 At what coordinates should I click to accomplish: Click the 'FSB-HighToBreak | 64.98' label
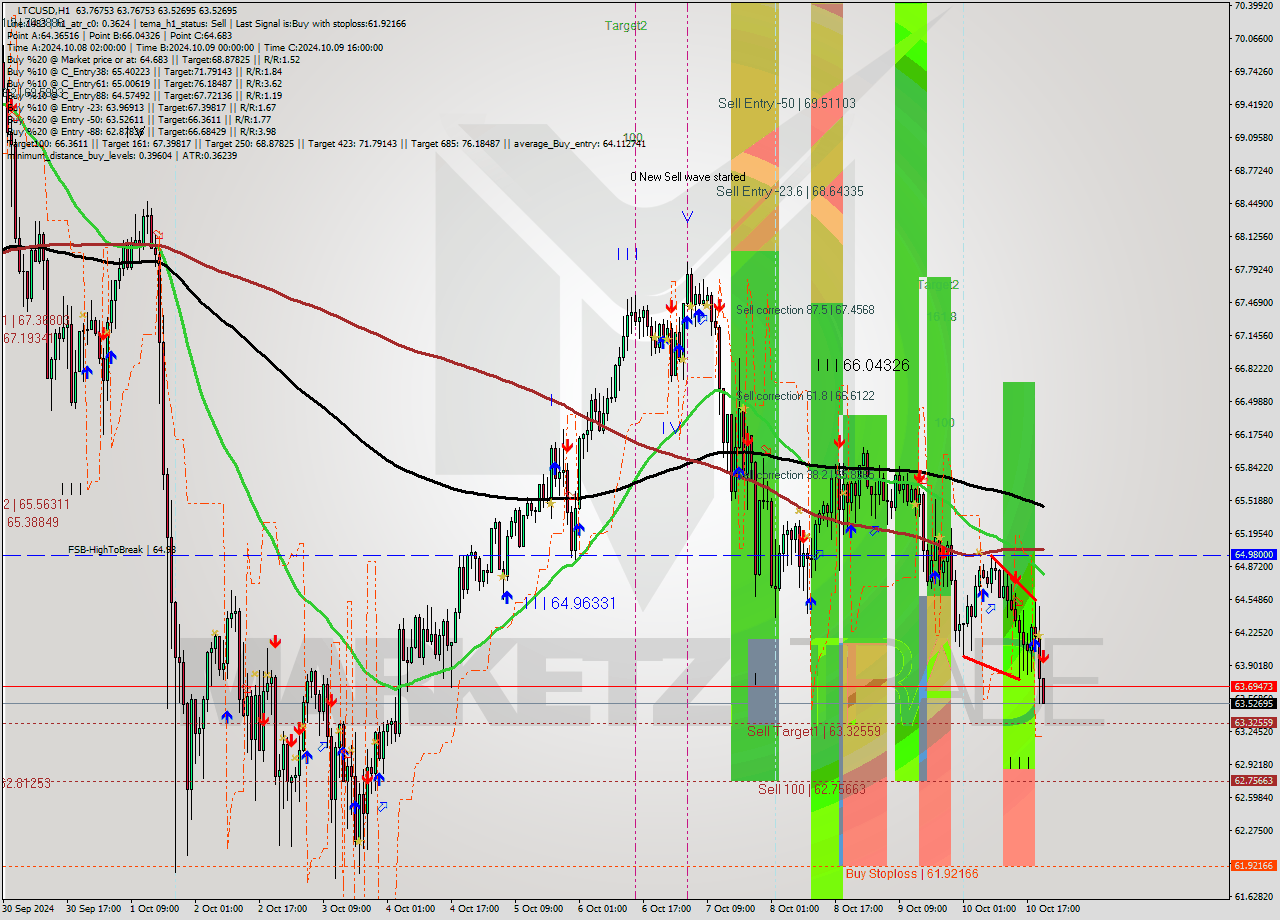pos(122,550)
